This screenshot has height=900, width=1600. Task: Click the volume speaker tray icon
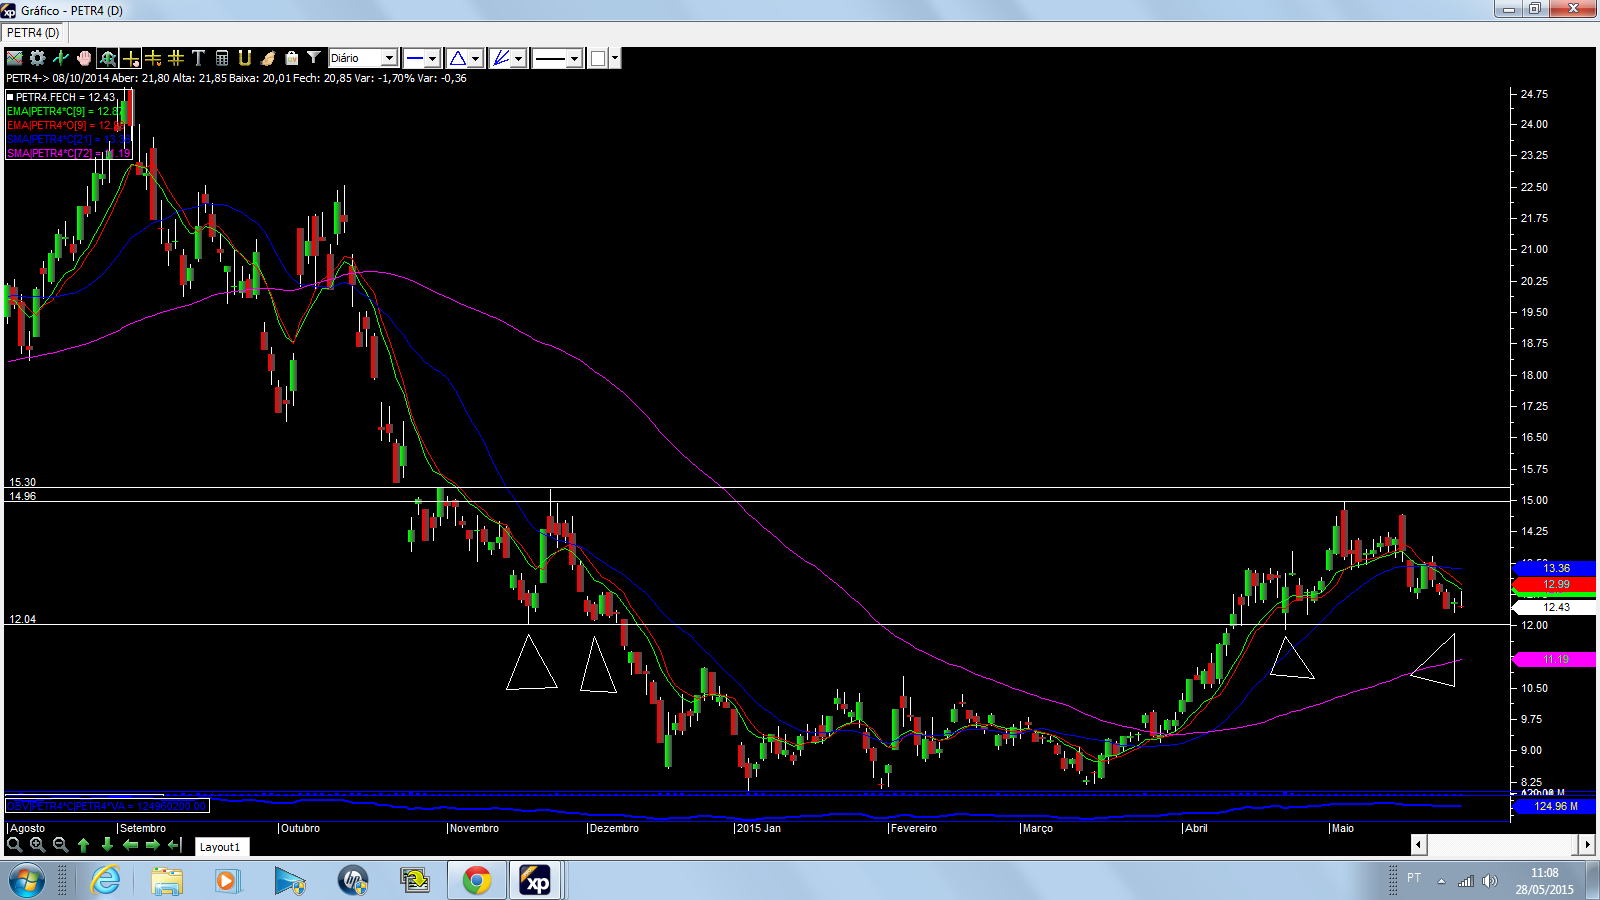pos(1490,881)
